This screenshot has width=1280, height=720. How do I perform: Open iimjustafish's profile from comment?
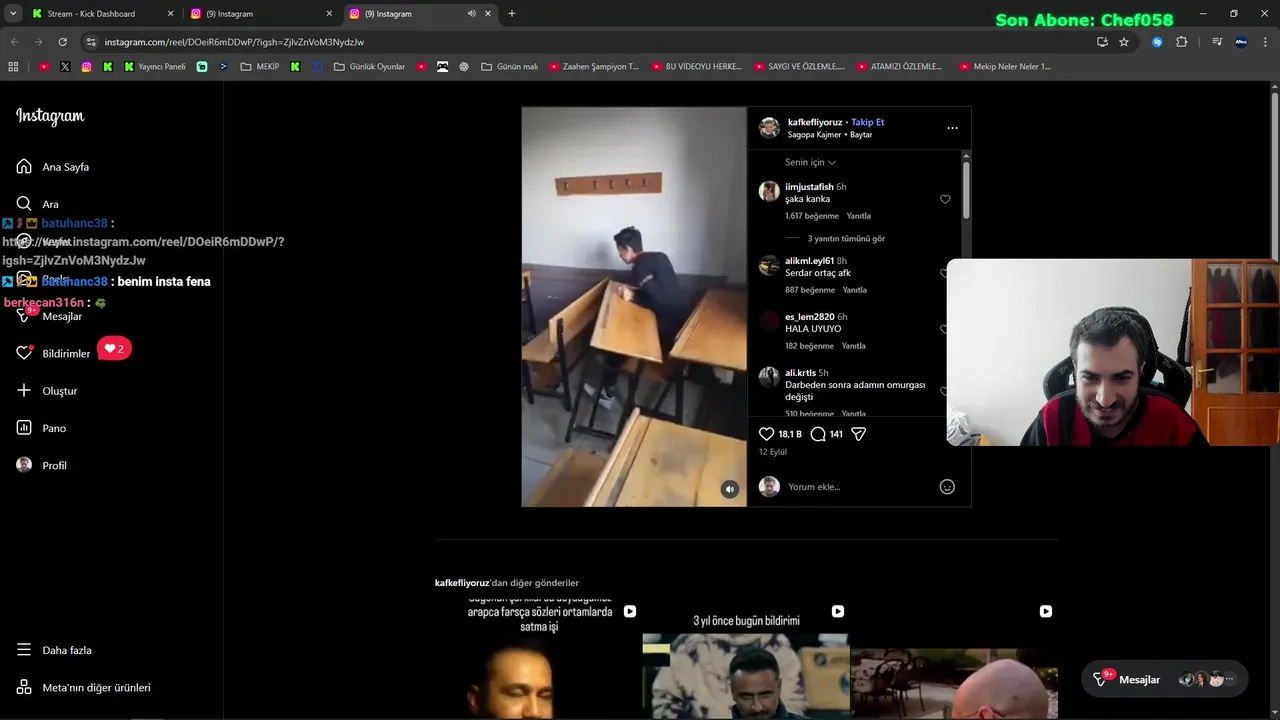[809, 187]
